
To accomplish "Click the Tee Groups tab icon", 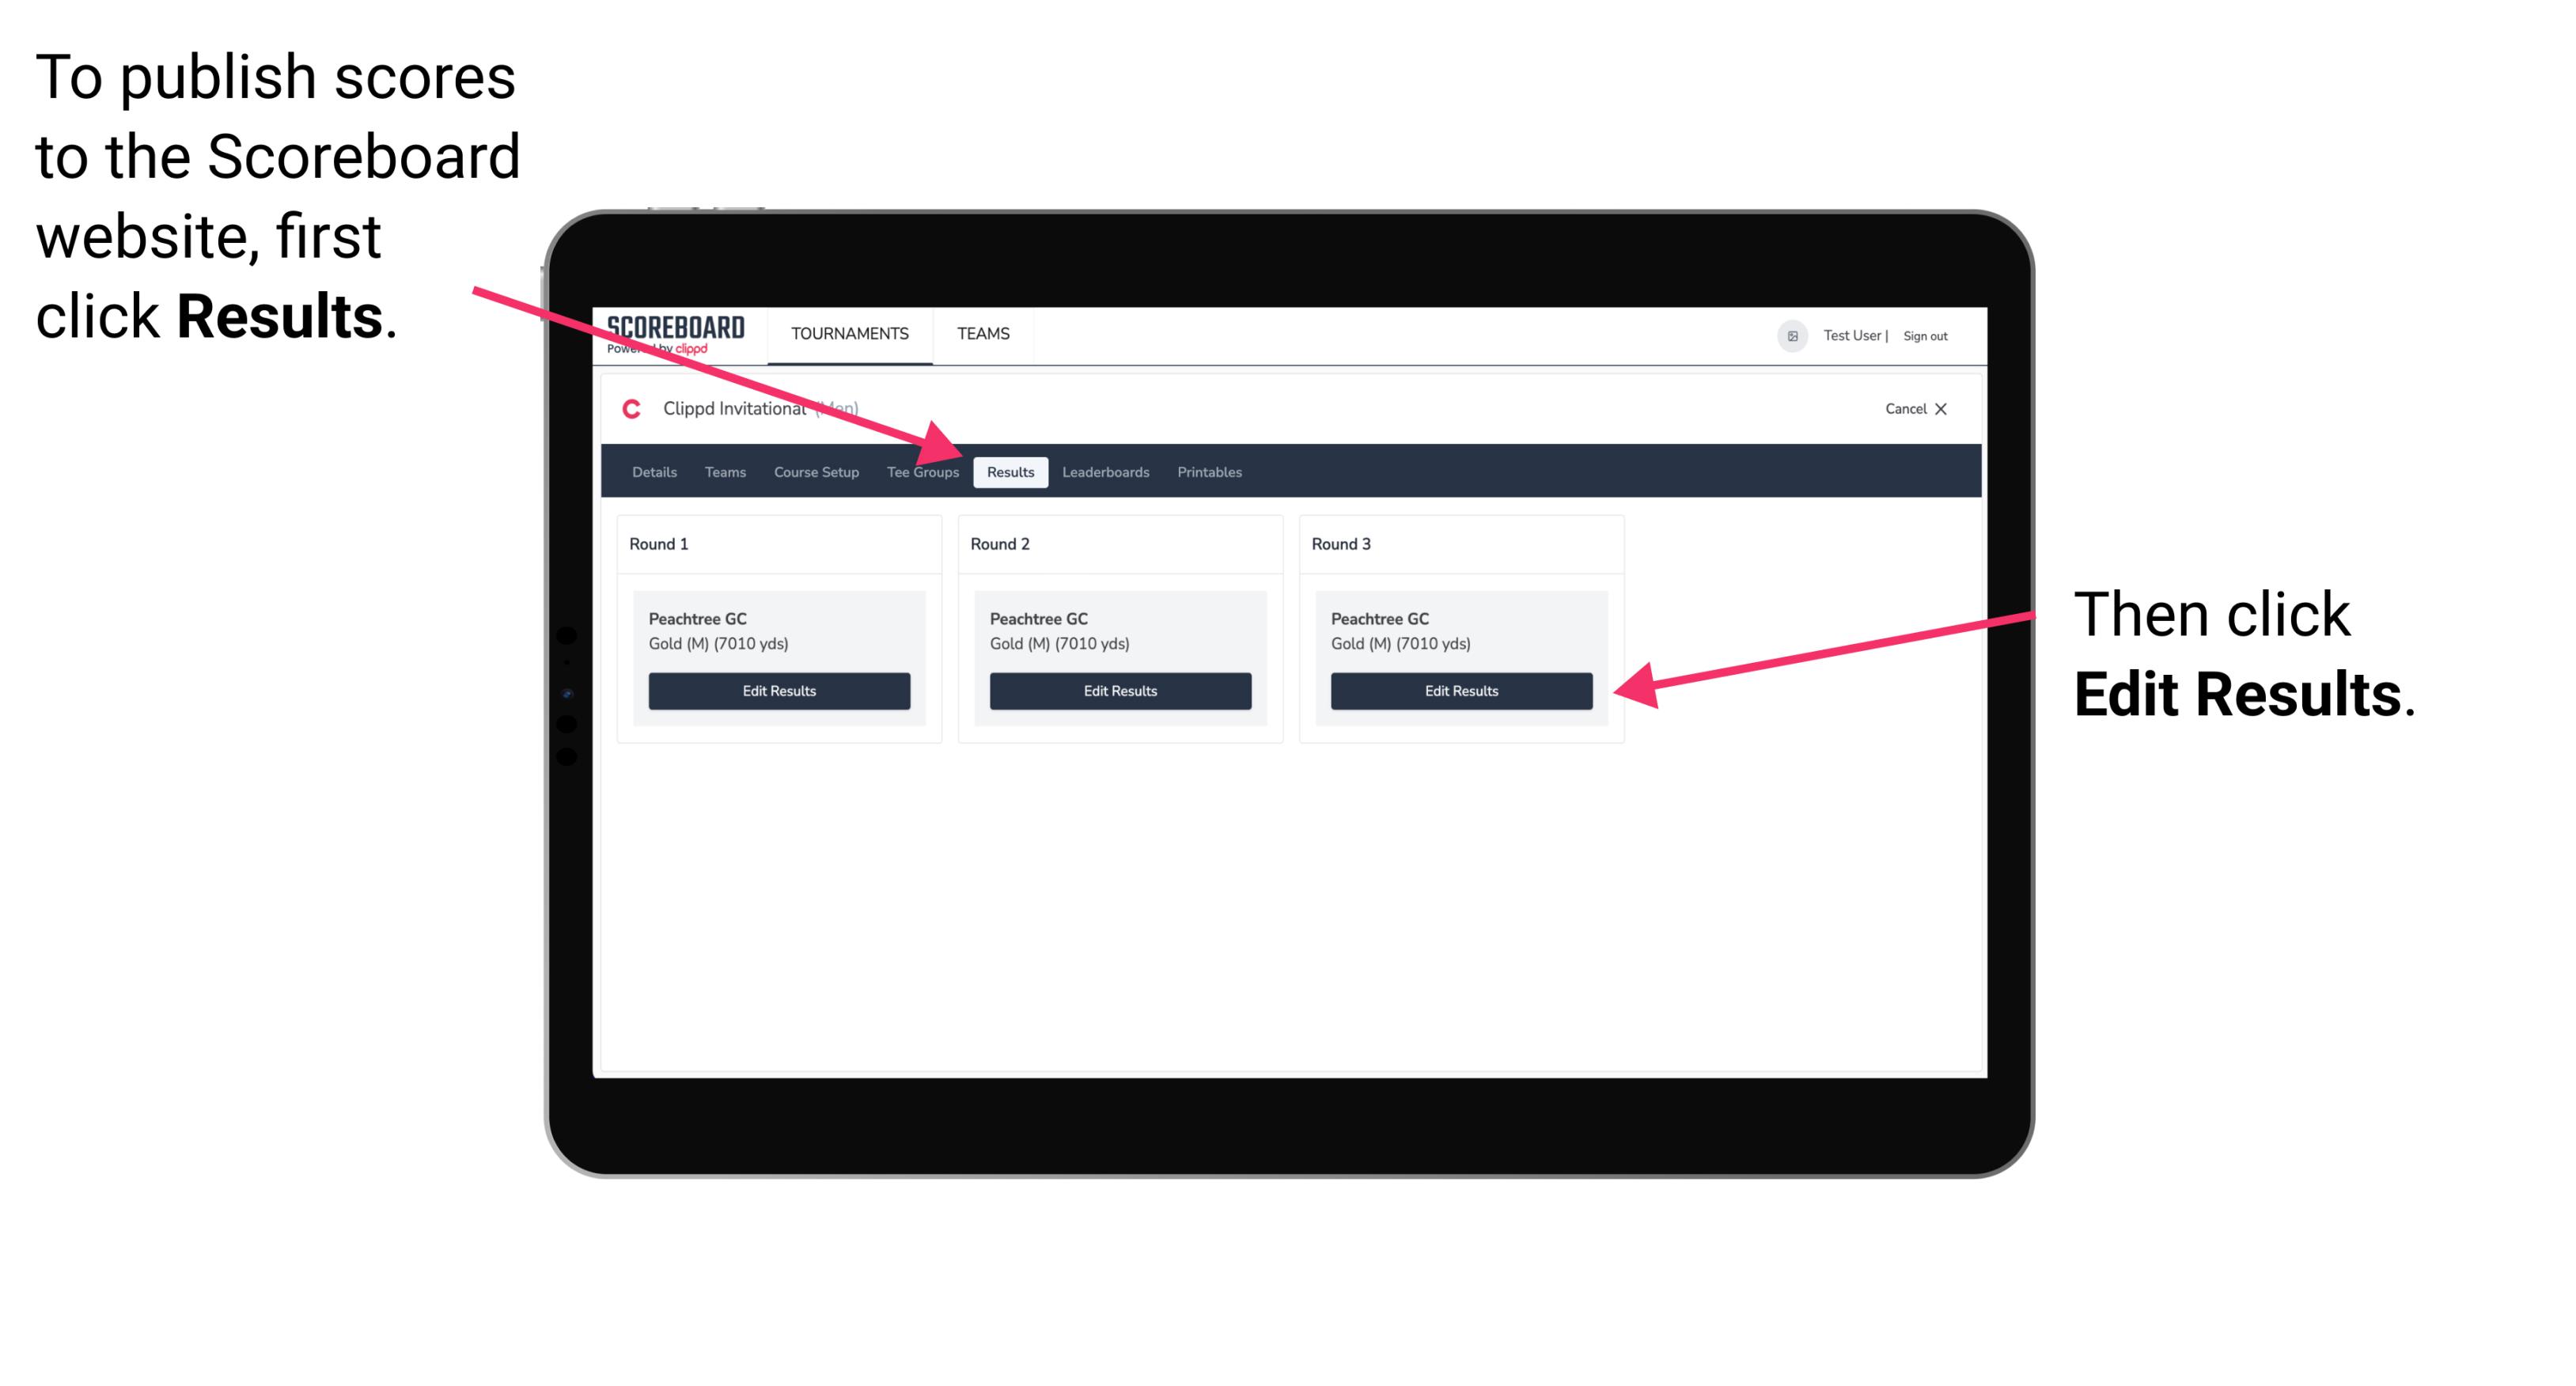I will pos(922,471).
